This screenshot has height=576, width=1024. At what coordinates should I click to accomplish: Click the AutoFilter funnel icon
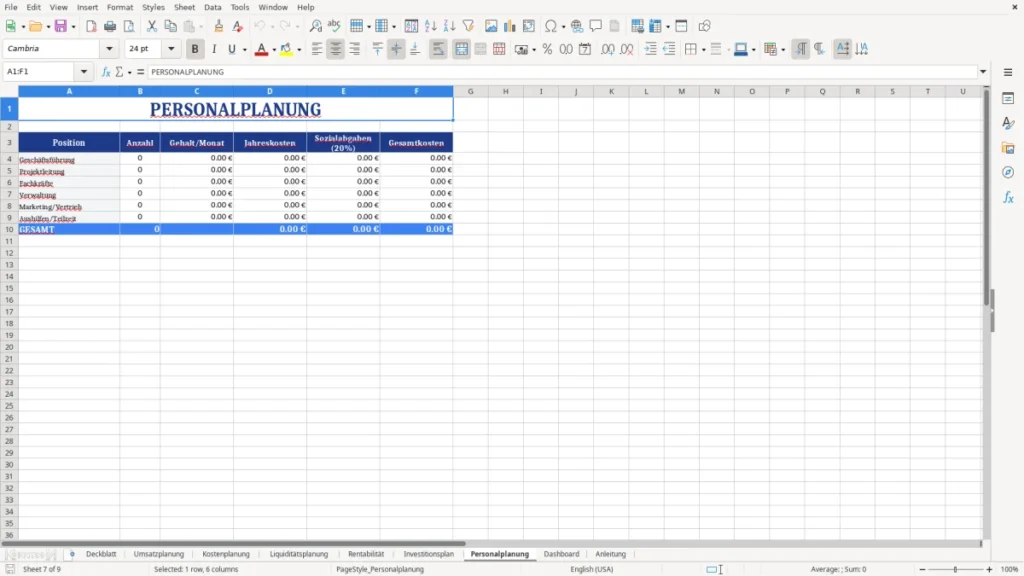(x=468, y=26)
